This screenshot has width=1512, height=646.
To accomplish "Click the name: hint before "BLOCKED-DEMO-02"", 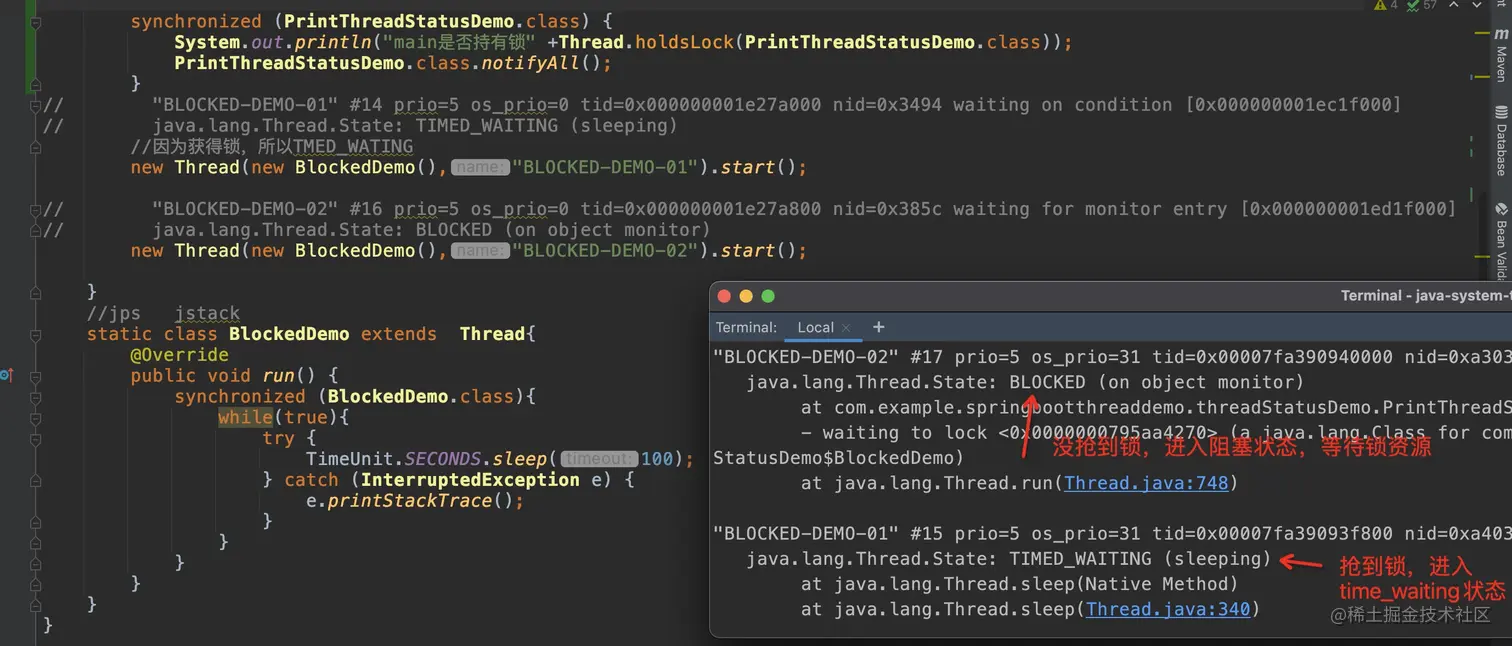I will (x=480, y=251).
